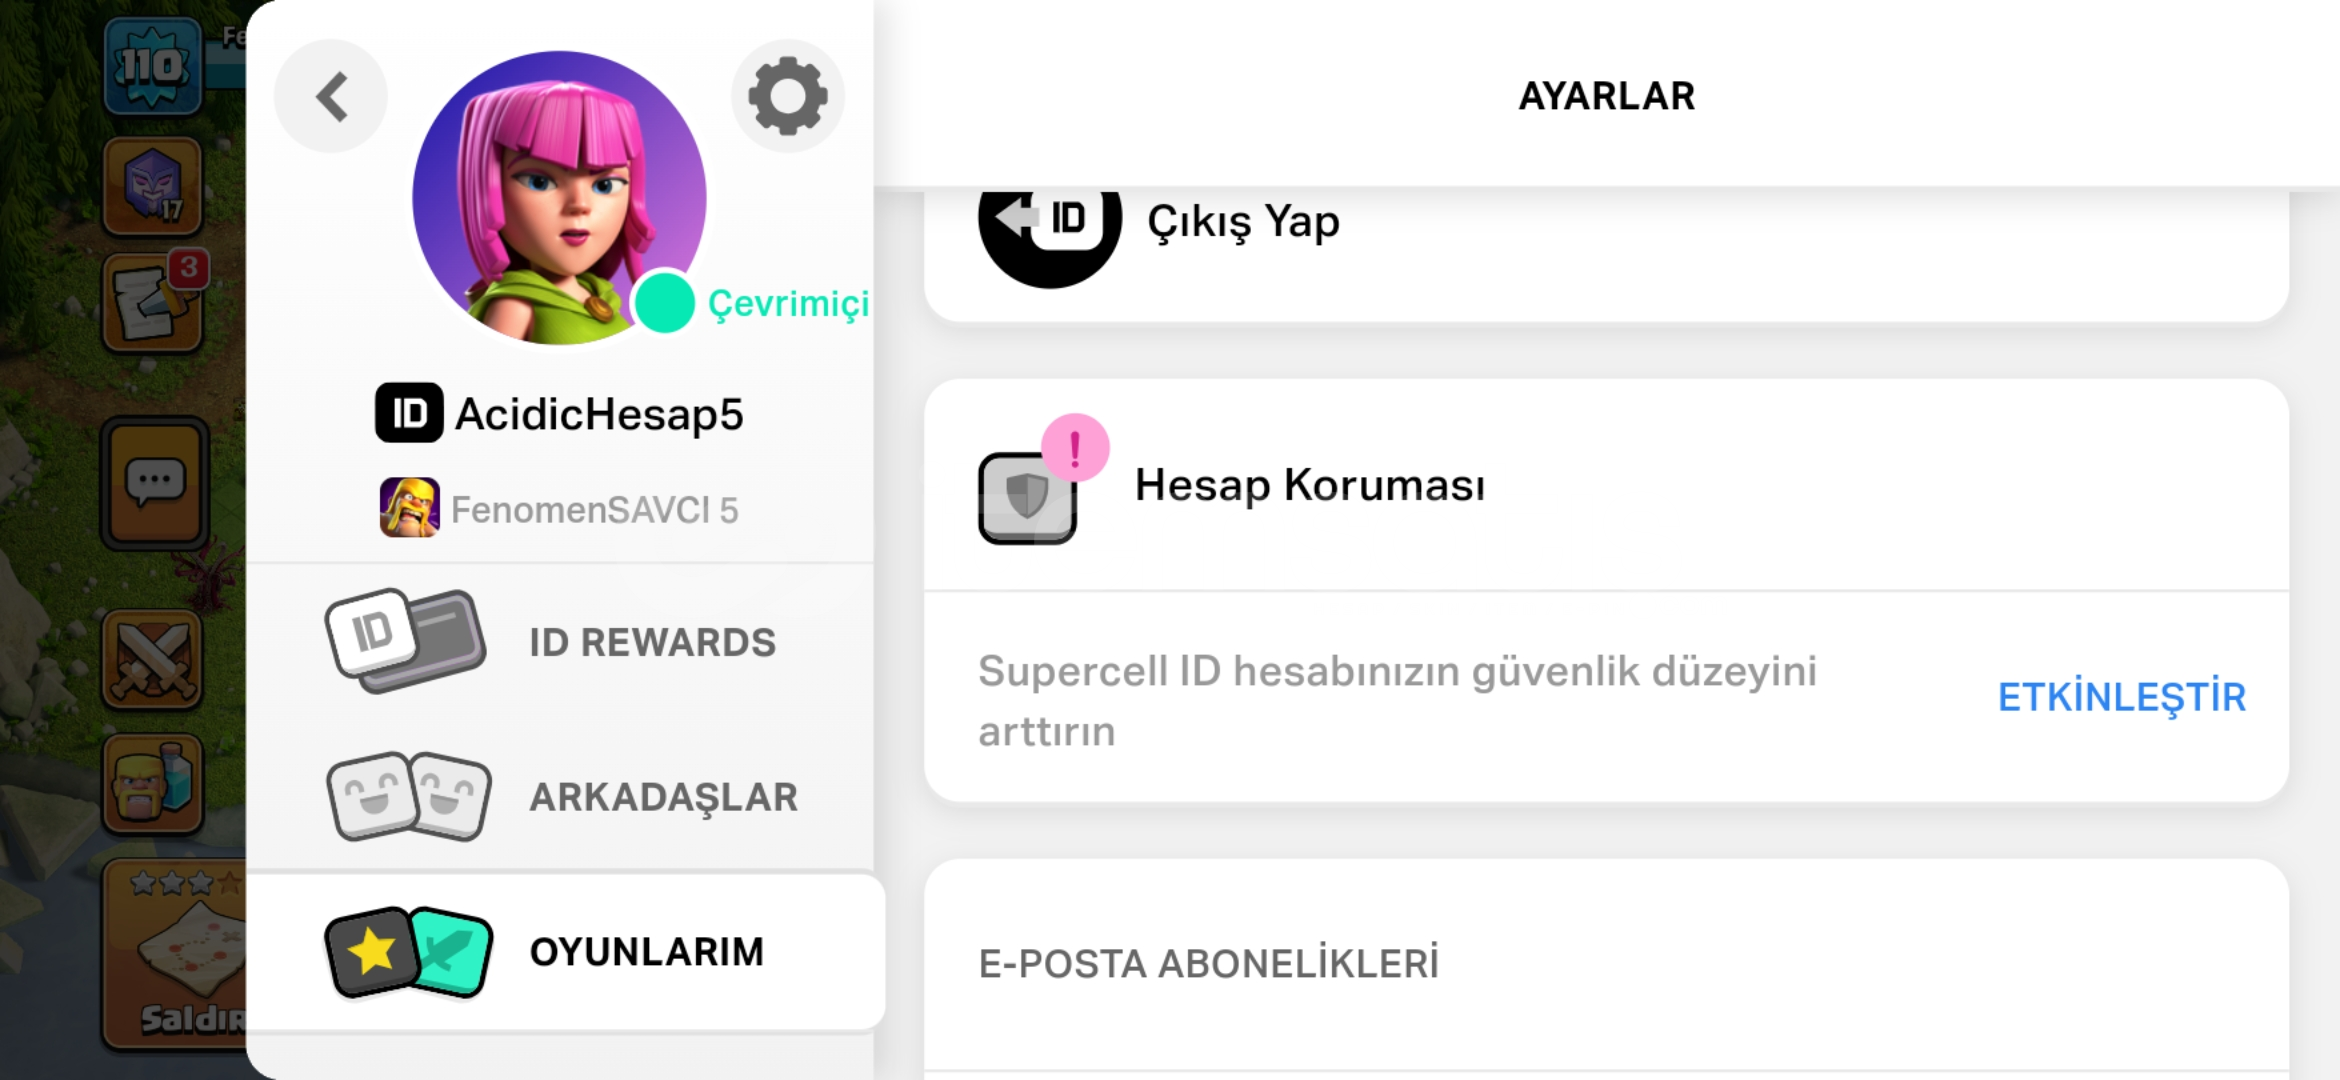Click the Çevrimiçi online status indicator
Viewport: 2340px width, 1080px height.
[x=751, y=303]
